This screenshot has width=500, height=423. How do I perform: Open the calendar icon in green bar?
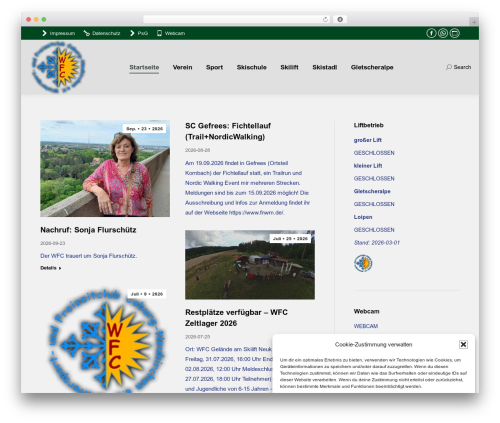(x=455, y=33)
